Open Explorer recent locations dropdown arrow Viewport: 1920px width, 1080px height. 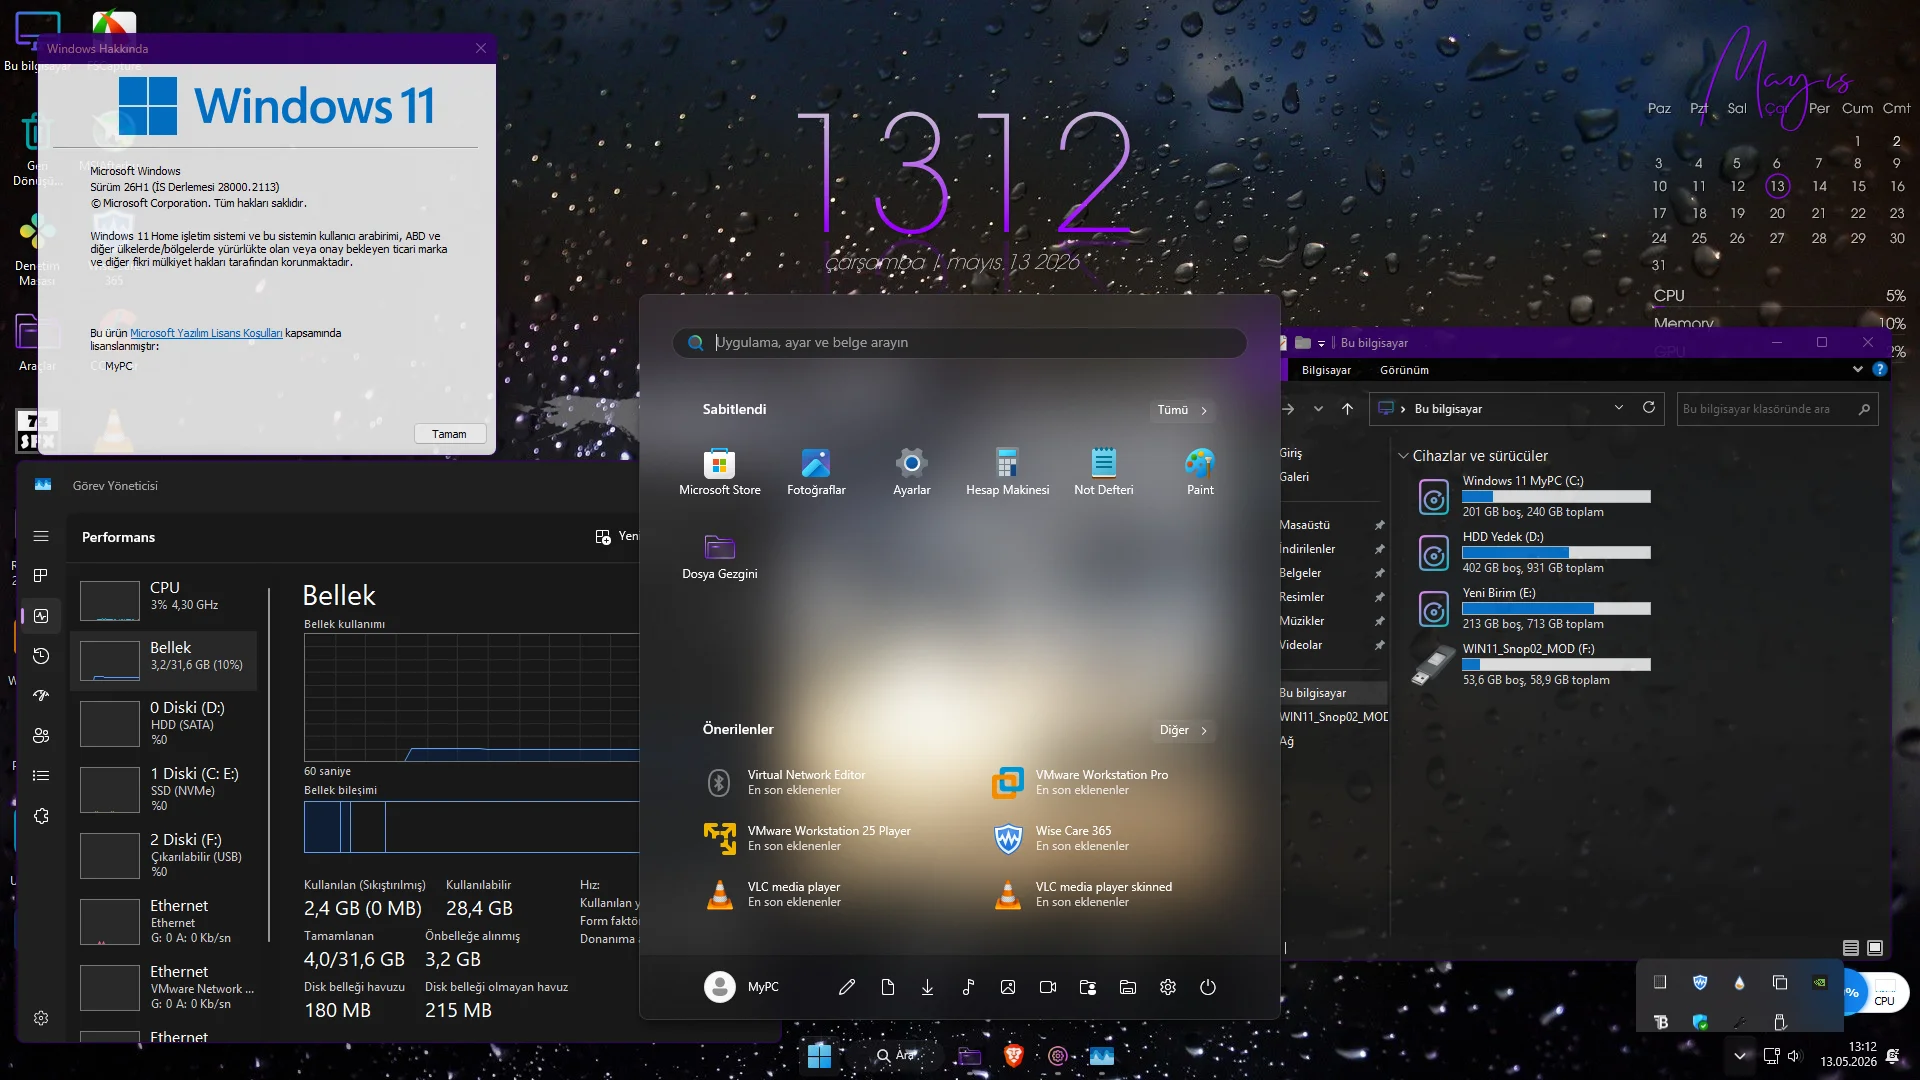point(1318,409)
